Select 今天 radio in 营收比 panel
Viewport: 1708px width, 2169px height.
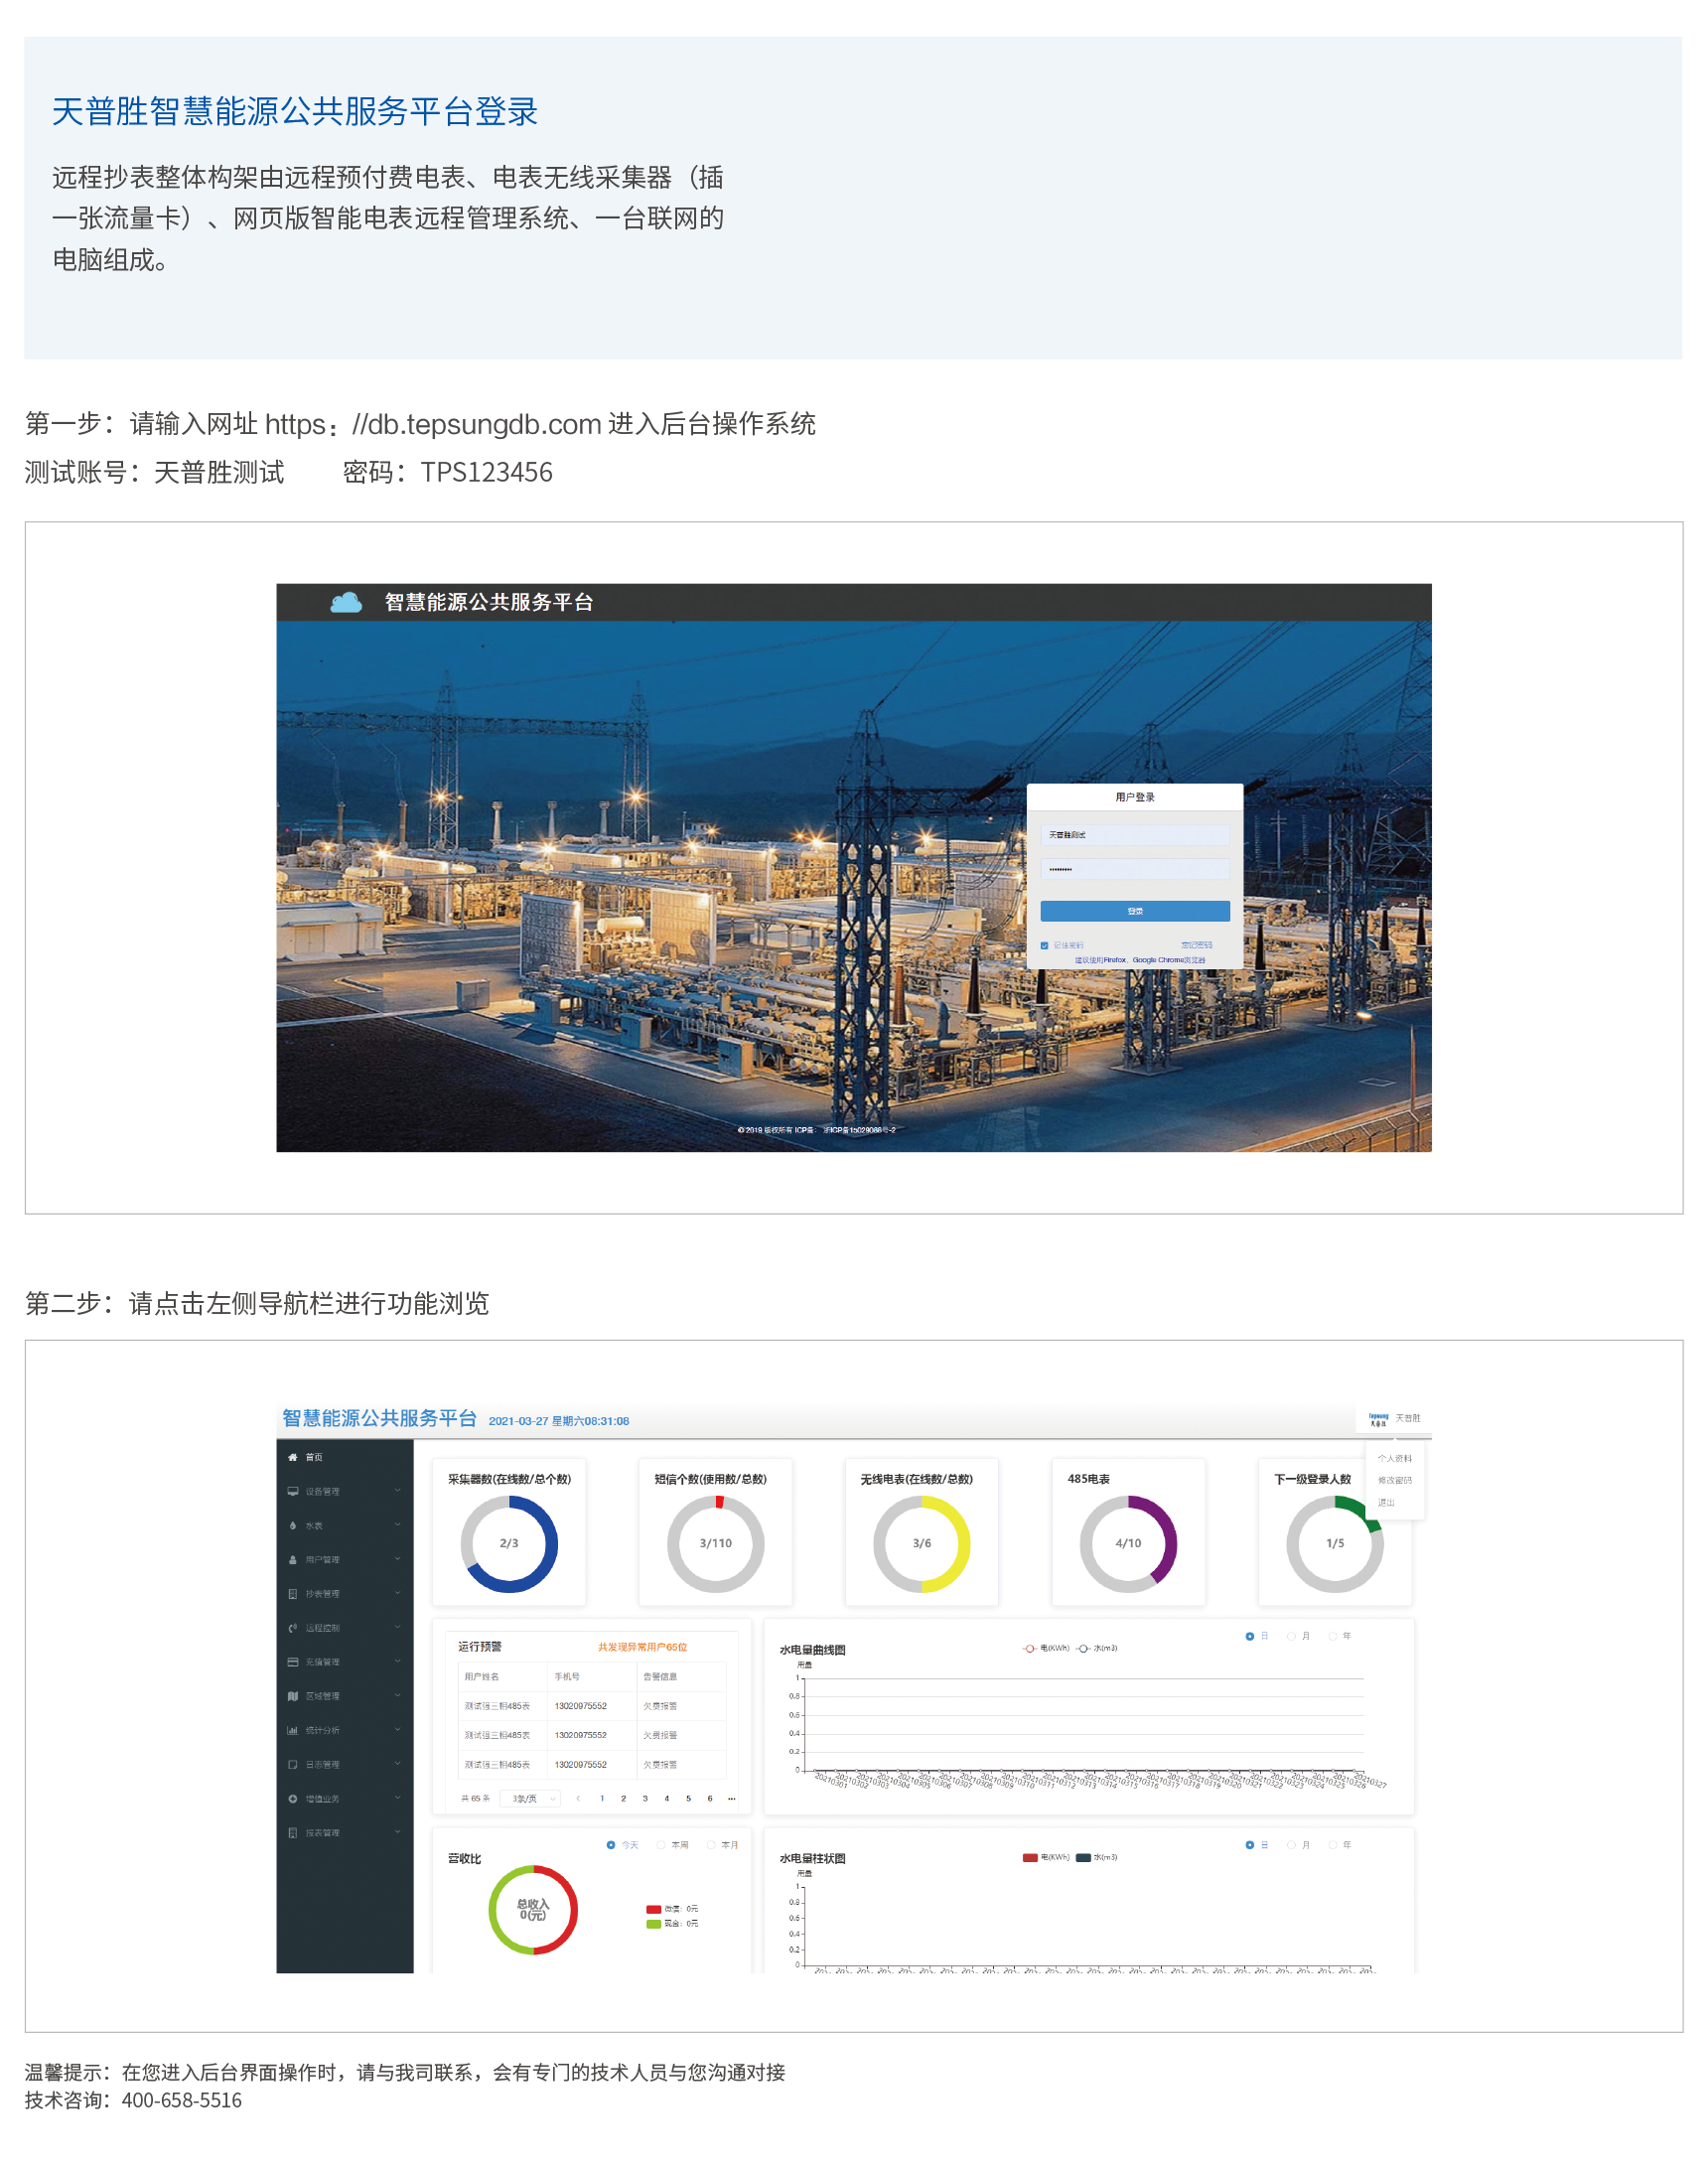pos(611,1845)
